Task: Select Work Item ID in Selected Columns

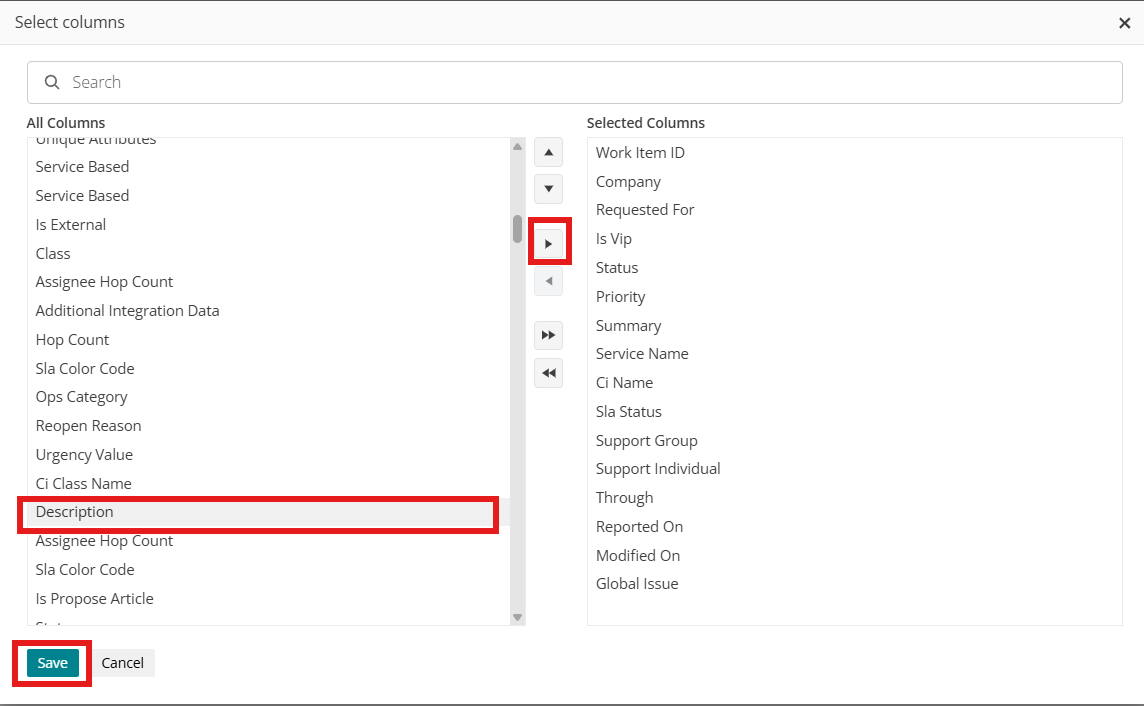Action: point(640,153)
